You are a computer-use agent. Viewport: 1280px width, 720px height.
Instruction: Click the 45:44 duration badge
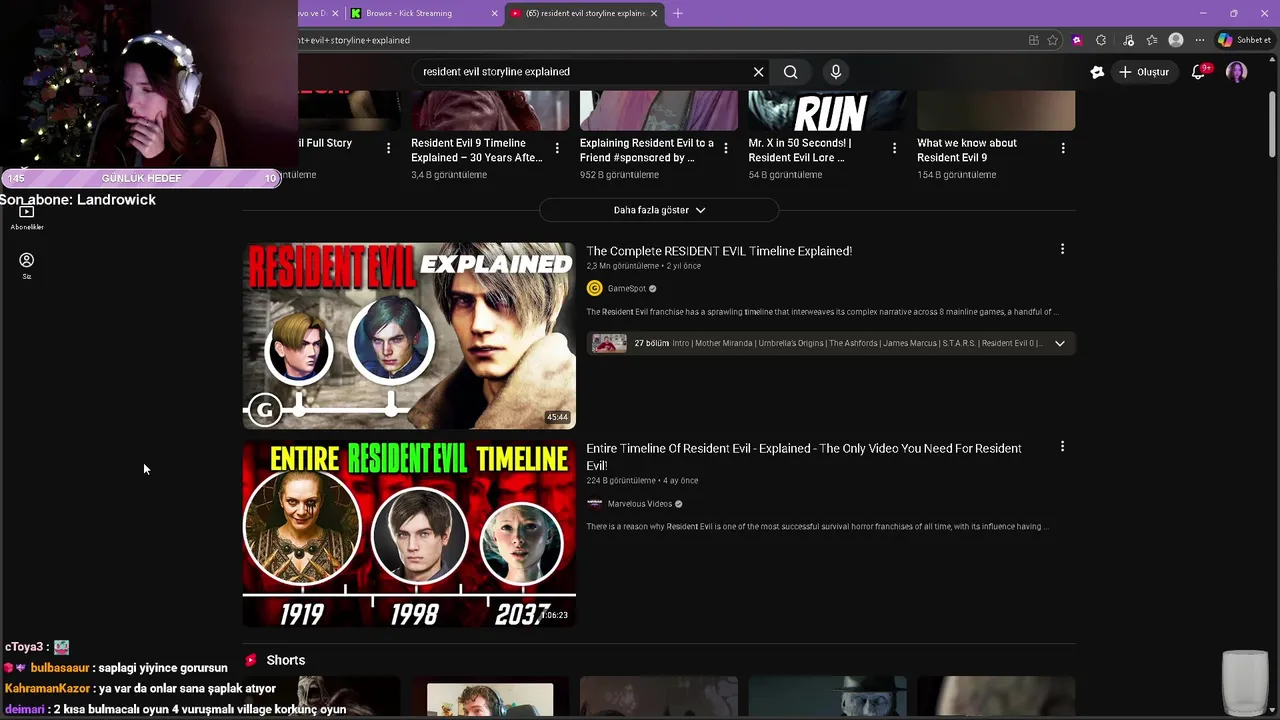(x=557, y=417)
